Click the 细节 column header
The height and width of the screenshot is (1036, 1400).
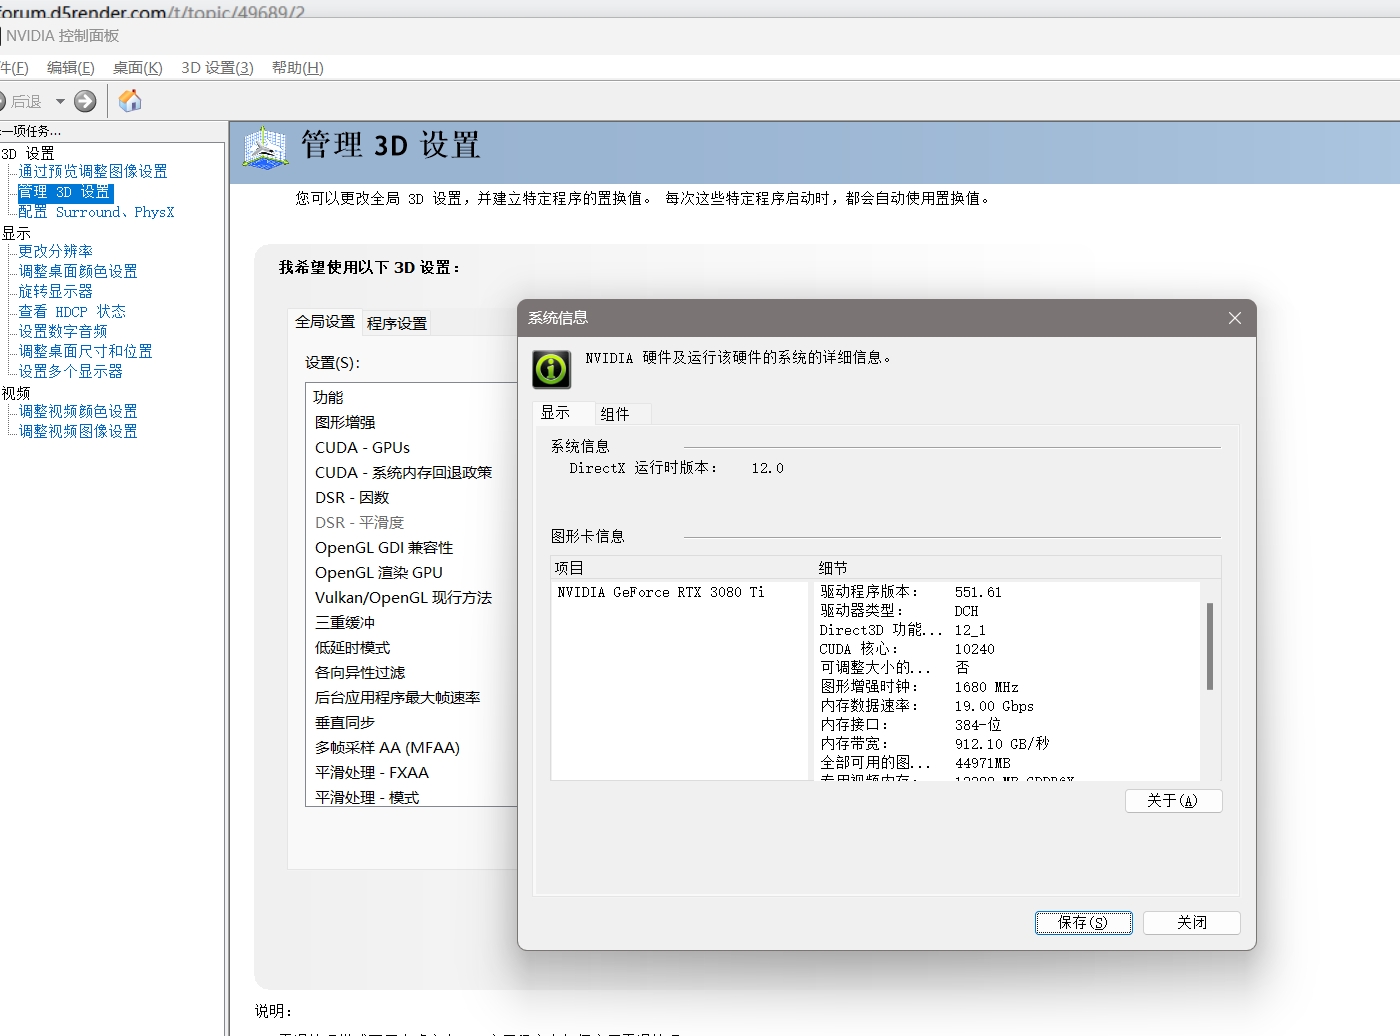(x=1017, y=568)
